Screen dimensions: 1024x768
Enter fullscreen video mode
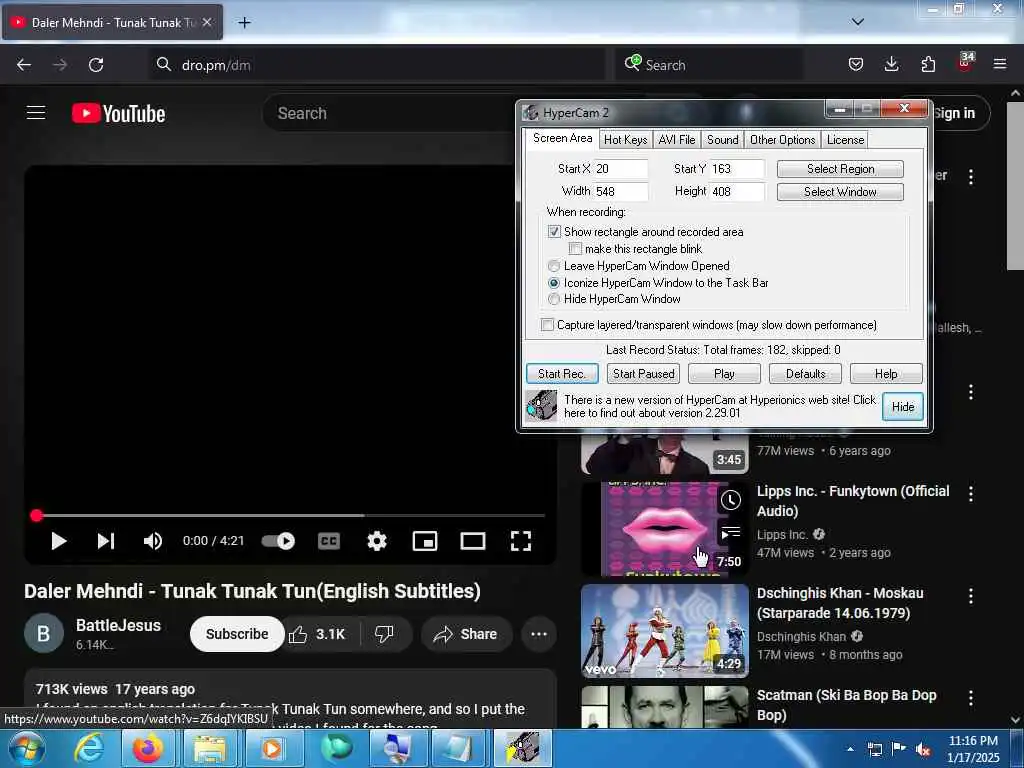click(520, 541)
